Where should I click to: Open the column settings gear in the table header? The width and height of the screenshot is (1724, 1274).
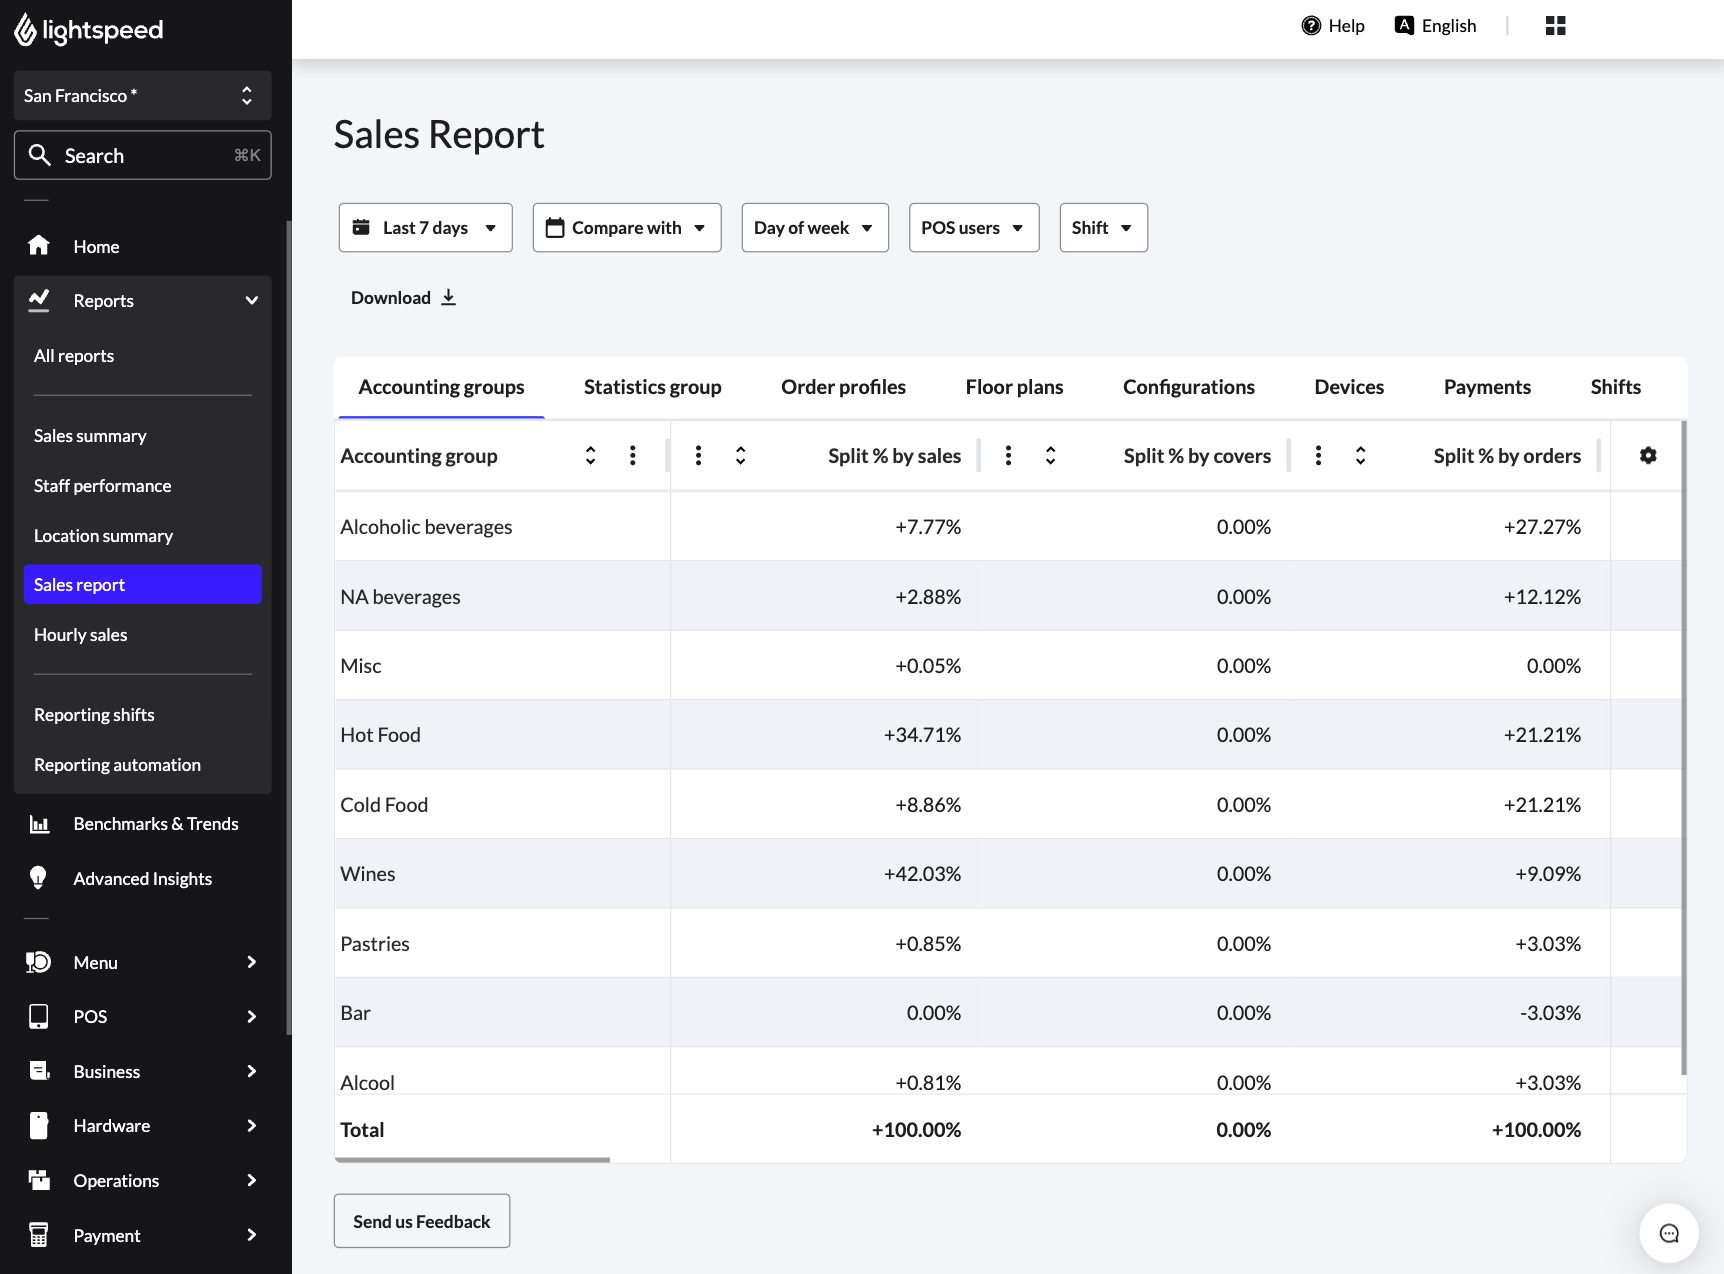[1648, 455]
